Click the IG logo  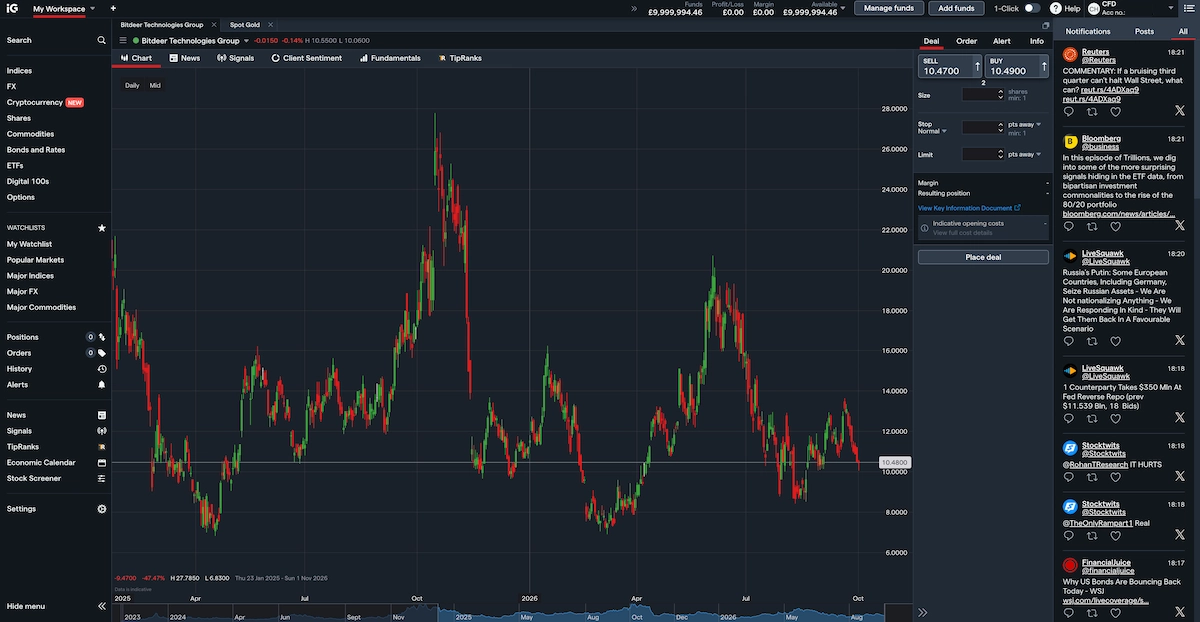[12, 8]
